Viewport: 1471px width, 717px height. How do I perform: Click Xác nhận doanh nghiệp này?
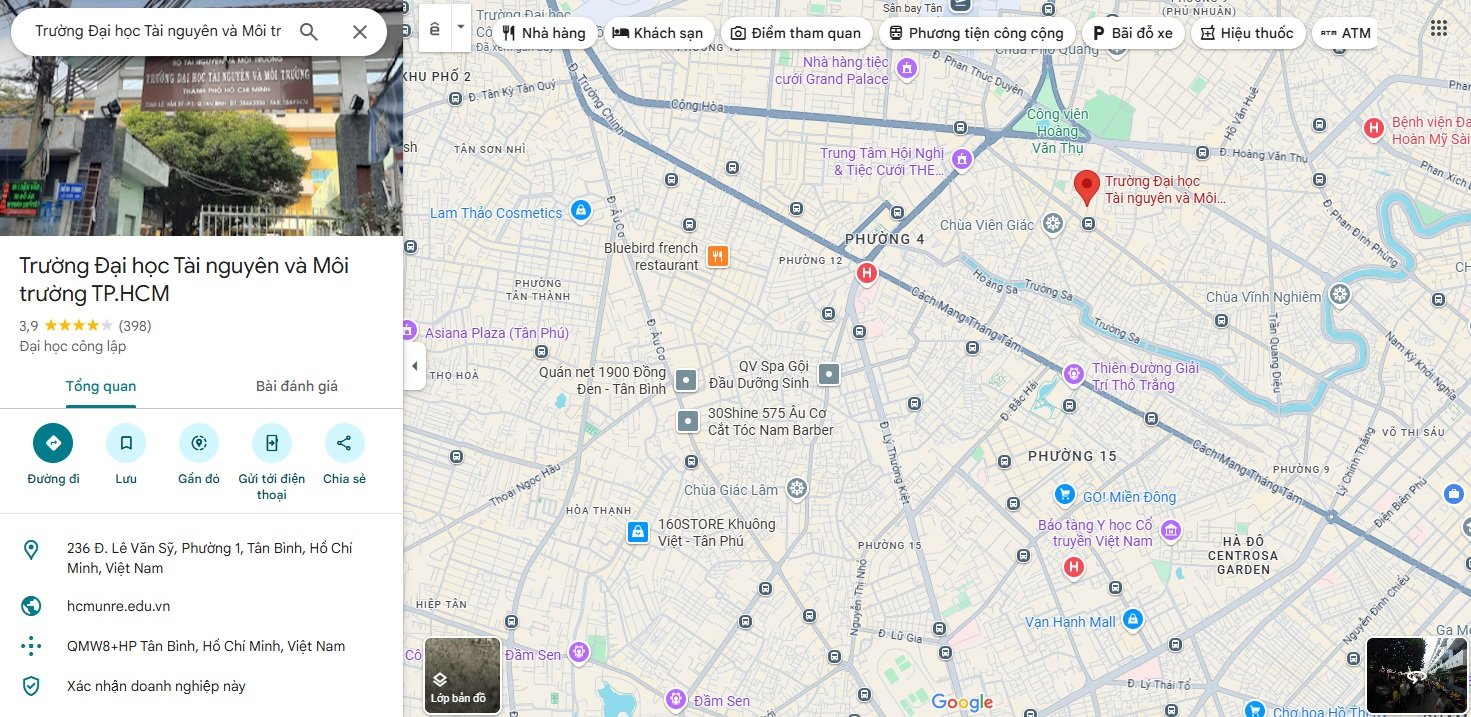155,686
